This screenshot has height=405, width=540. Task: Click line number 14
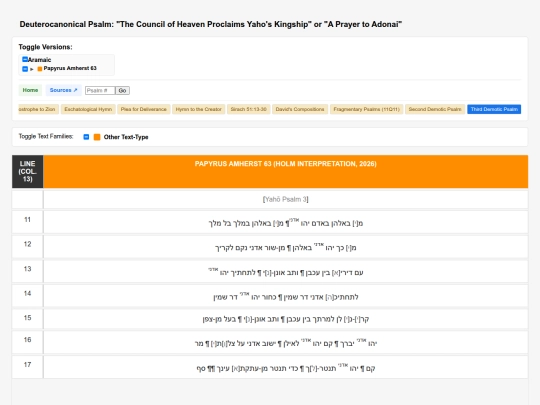(x=28, y=293)
